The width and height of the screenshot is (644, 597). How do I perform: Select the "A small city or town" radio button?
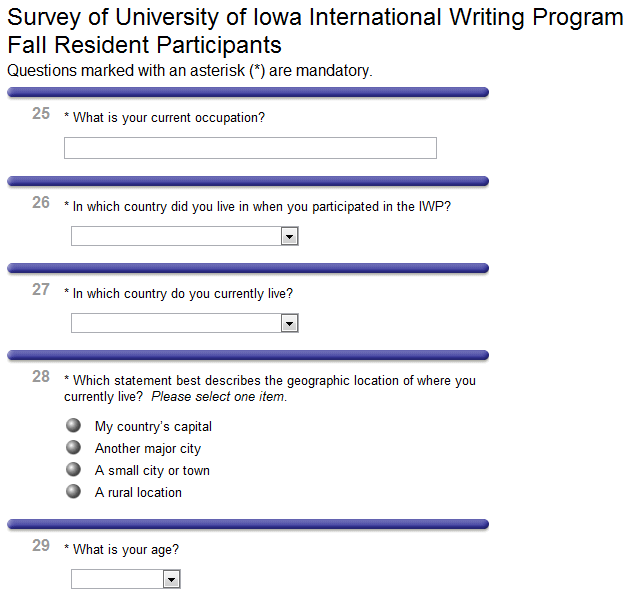[x=73, y=470]
